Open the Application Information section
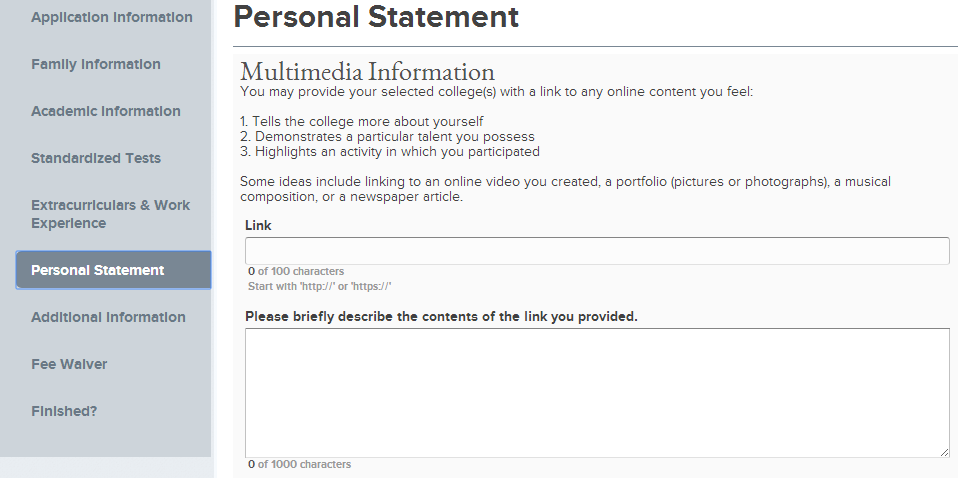Screen dimensions: 958x478 [111, 17]
